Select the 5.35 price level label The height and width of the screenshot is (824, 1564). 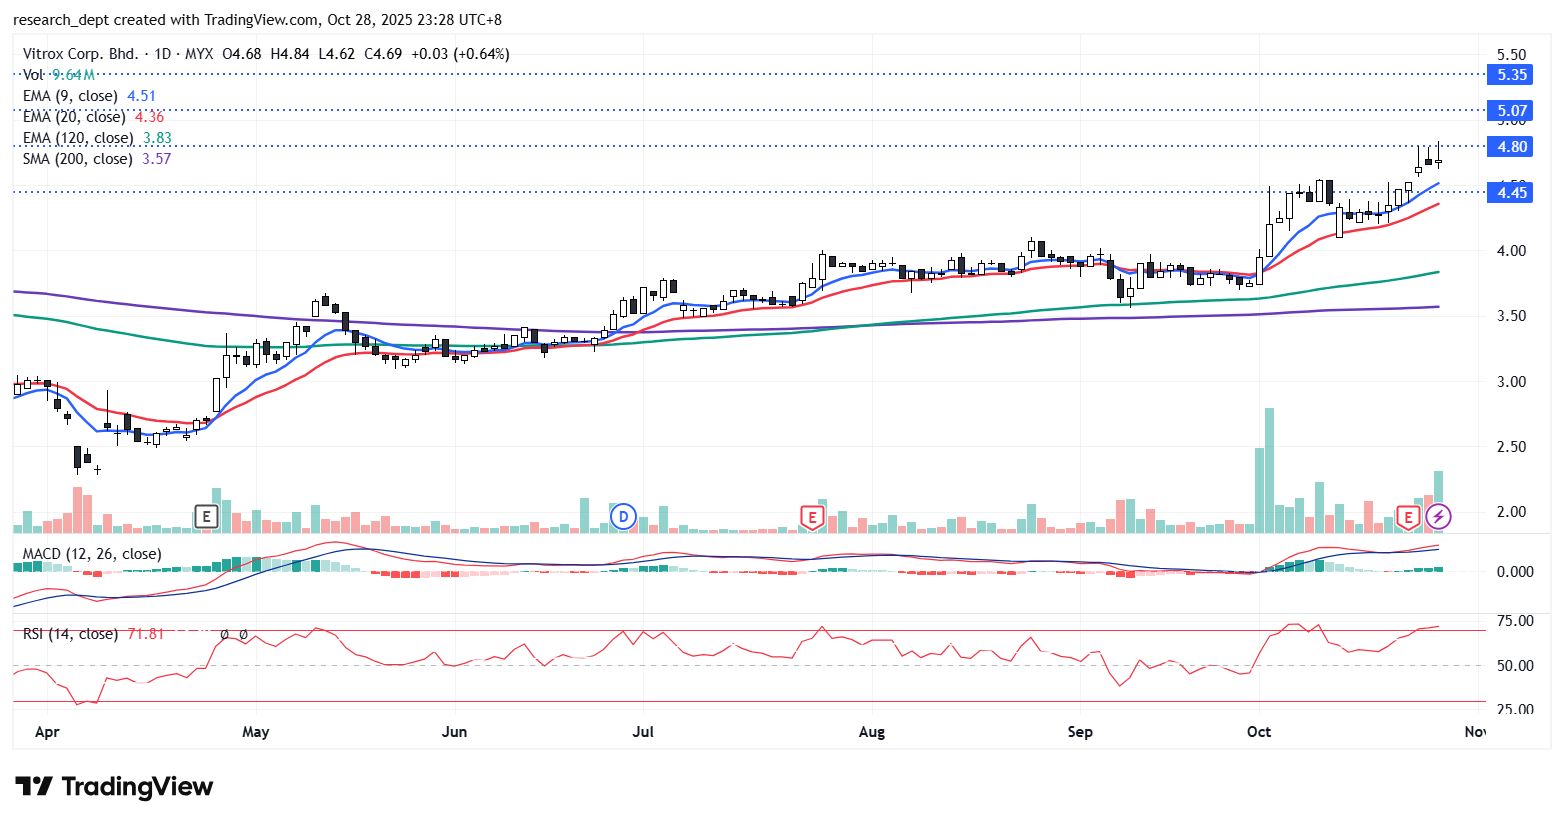[x=1511, y=75]
